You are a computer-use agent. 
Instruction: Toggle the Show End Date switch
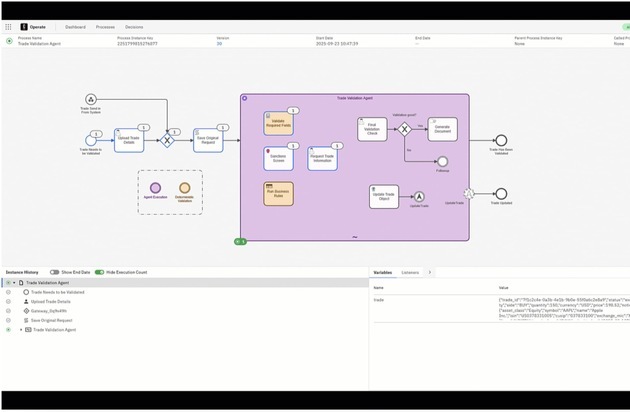point(55,272)
